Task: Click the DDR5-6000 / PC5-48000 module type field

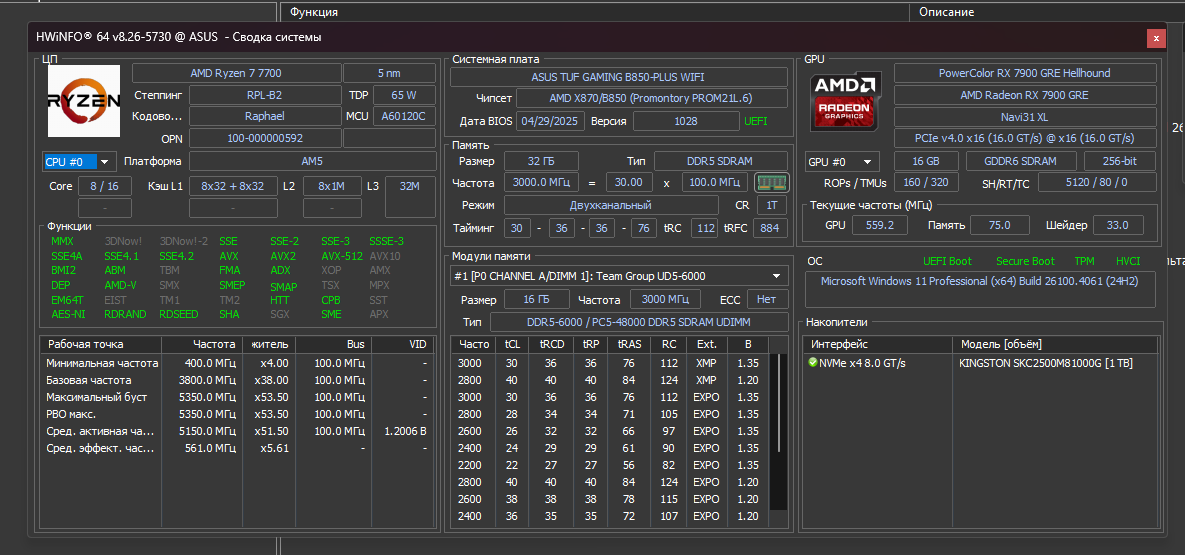Action: (639, 322)
